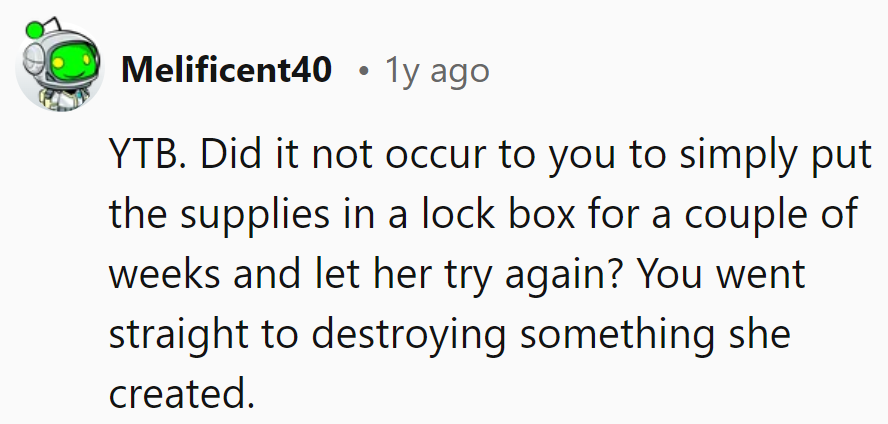888x424 pixels.
Task: Click the phrase "lock box" in comment
Action: (497, 215)
